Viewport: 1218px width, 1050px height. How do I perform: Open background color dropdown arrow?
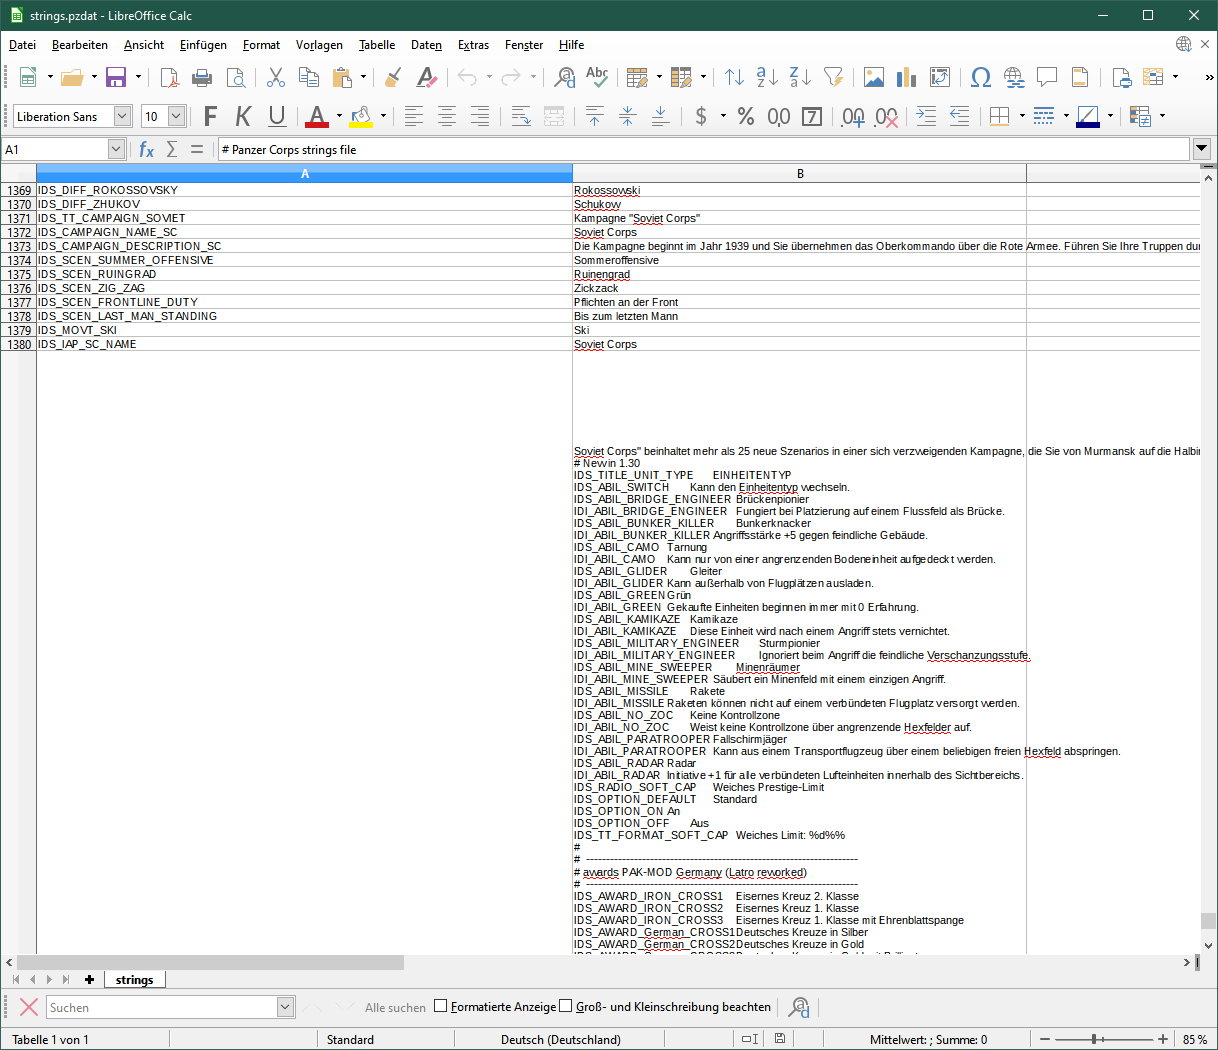pyautogui.click(x=383, y=117)
